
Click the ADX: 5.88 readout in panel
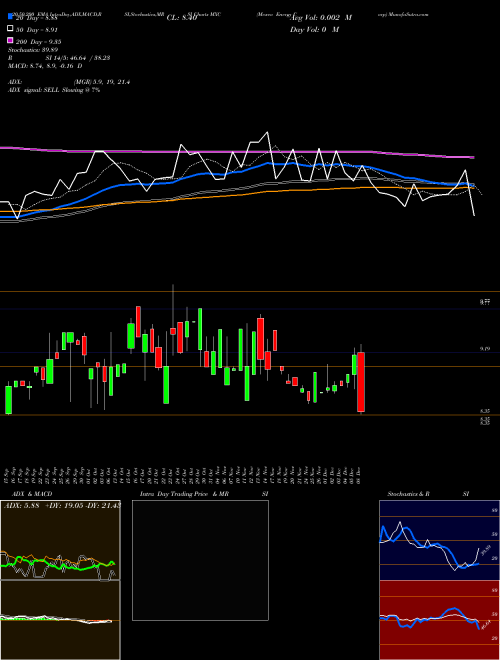click(x=22, y=505)
